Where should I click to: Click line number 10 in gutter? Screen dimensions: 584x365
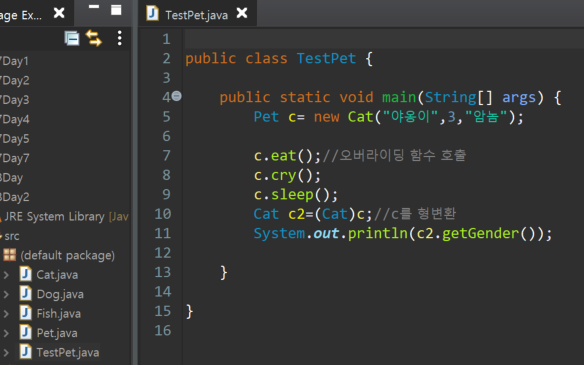[x=163, y=214]
